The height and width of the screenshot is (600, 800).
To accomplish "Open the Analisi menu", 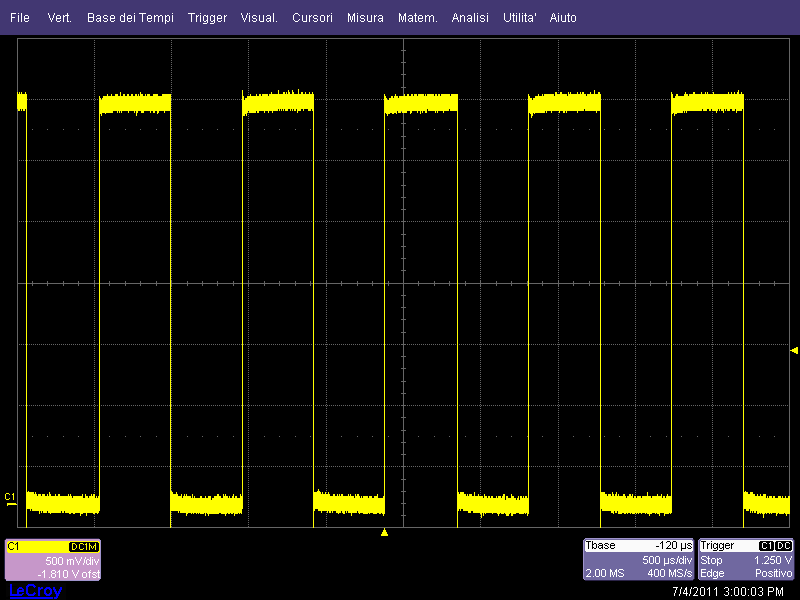I will 470,18.
